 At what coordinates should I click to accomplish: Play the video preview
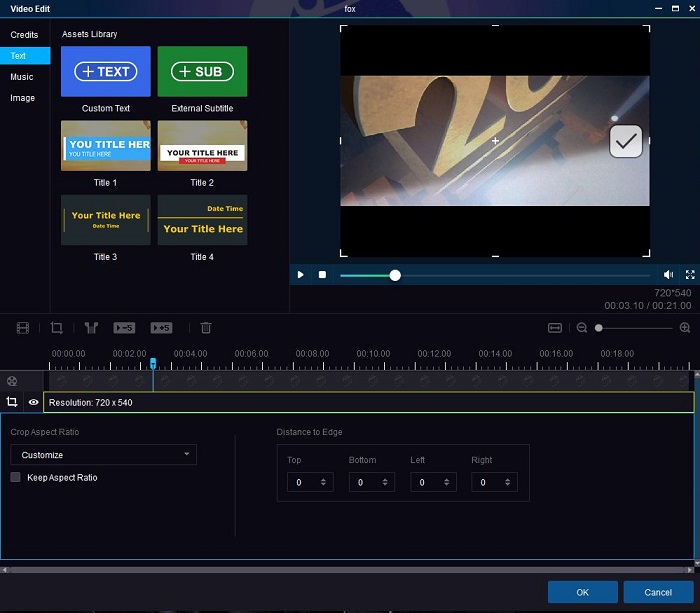(300, 275)
